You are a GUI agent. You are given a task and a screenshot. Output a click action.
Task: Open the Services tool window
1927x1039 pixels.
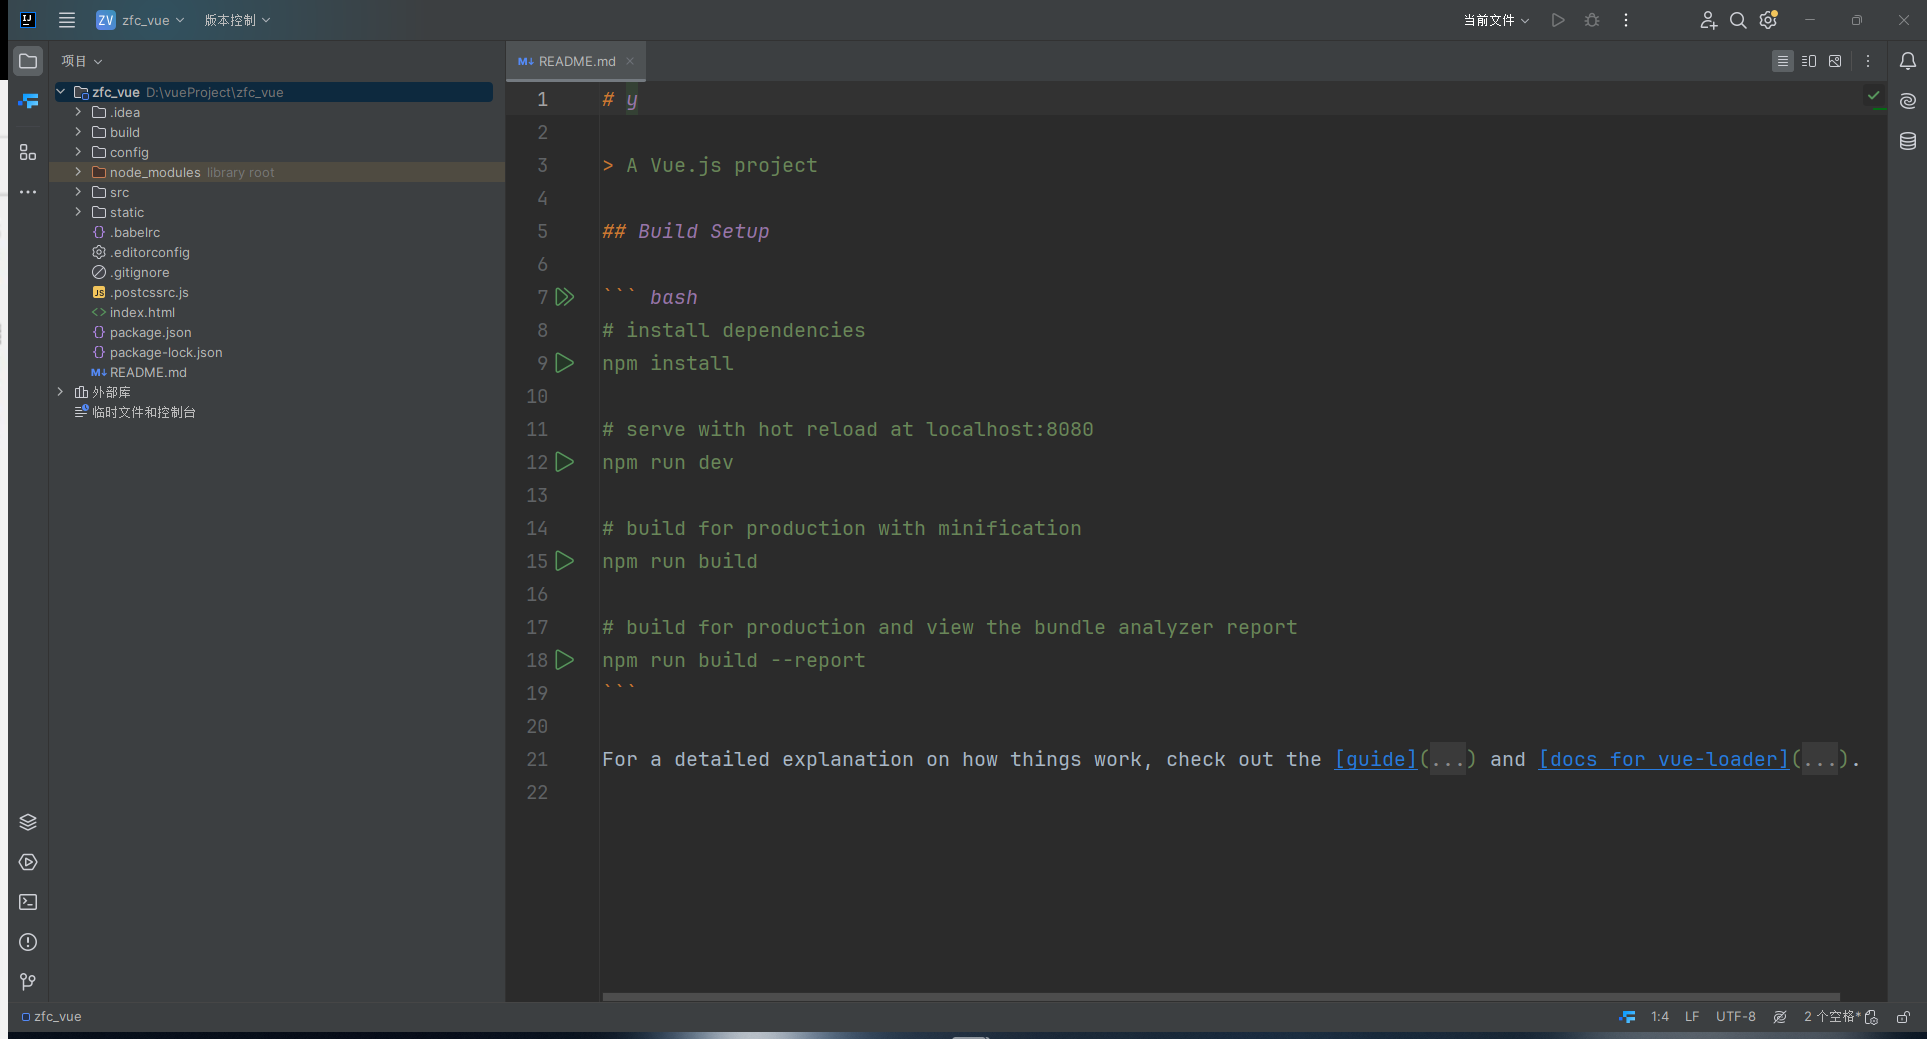[x=28, y=862]
